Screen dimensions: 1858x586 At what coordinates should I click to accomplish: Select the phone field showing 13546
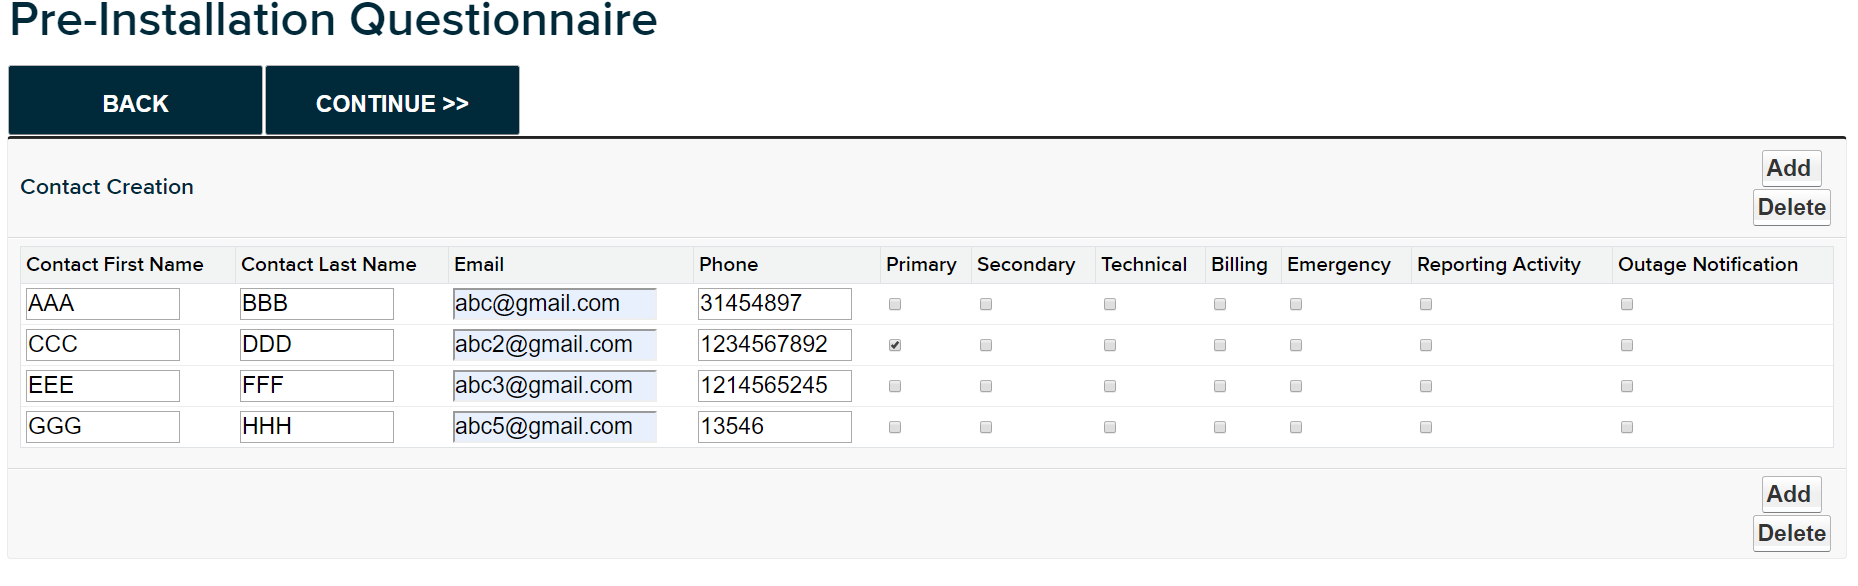point(775,427)
